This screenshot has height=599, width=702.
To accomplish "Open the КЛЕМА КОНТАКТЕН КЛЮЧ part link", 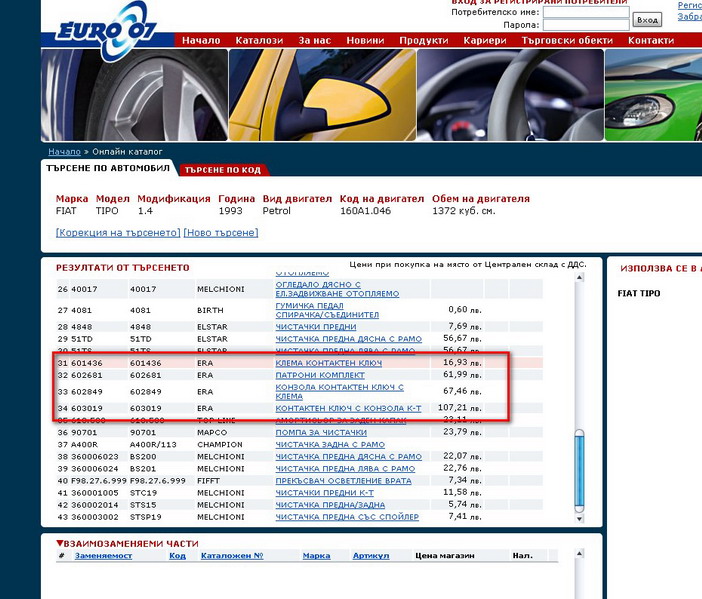I will click(327, 362).
